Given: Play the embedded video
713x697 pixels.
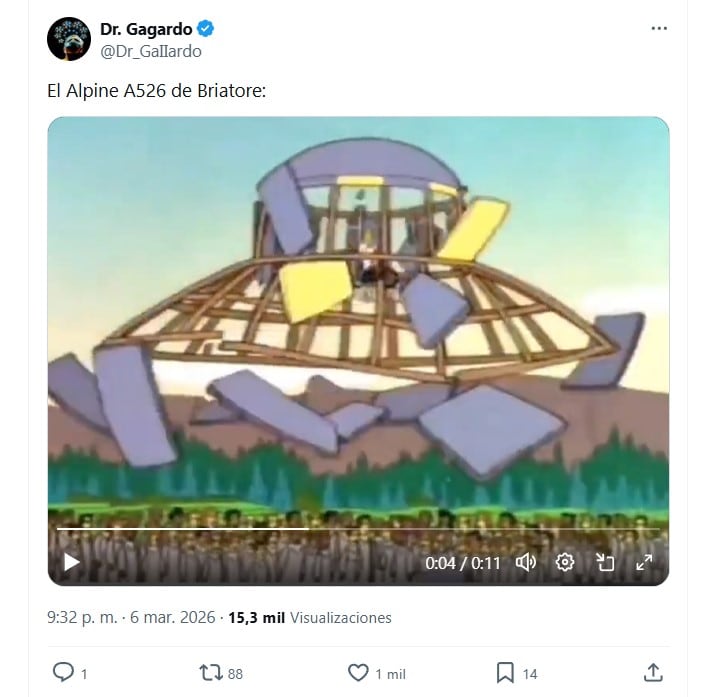Looking at the screenshot, I should coord(71,562).
